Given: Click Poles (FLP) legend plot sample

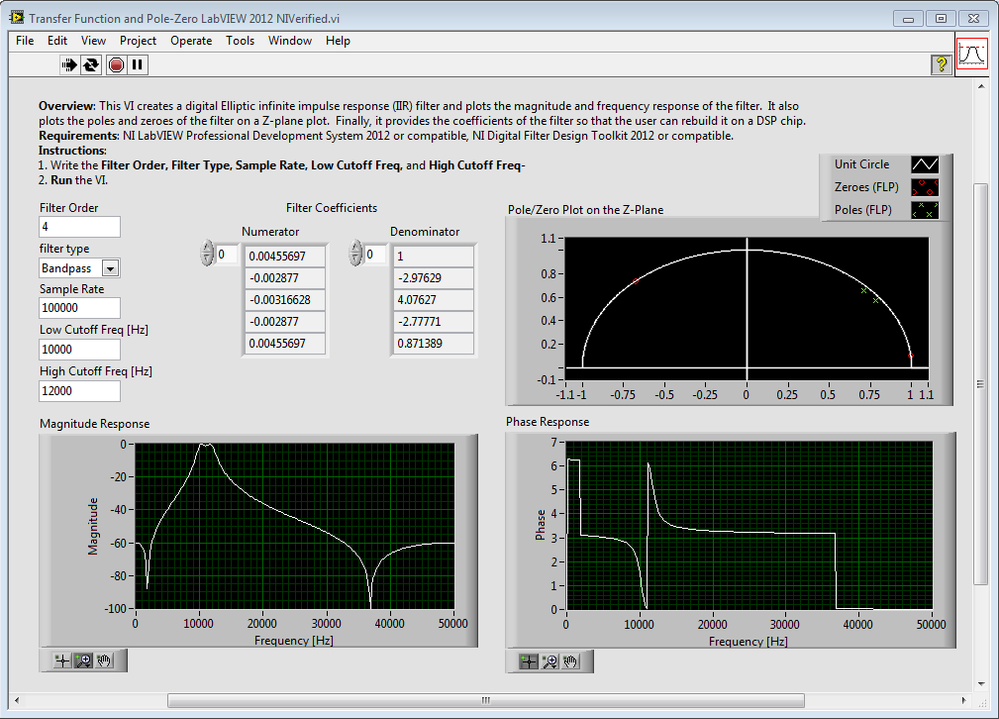Looking at the screenshot, I should pos(924,210).
